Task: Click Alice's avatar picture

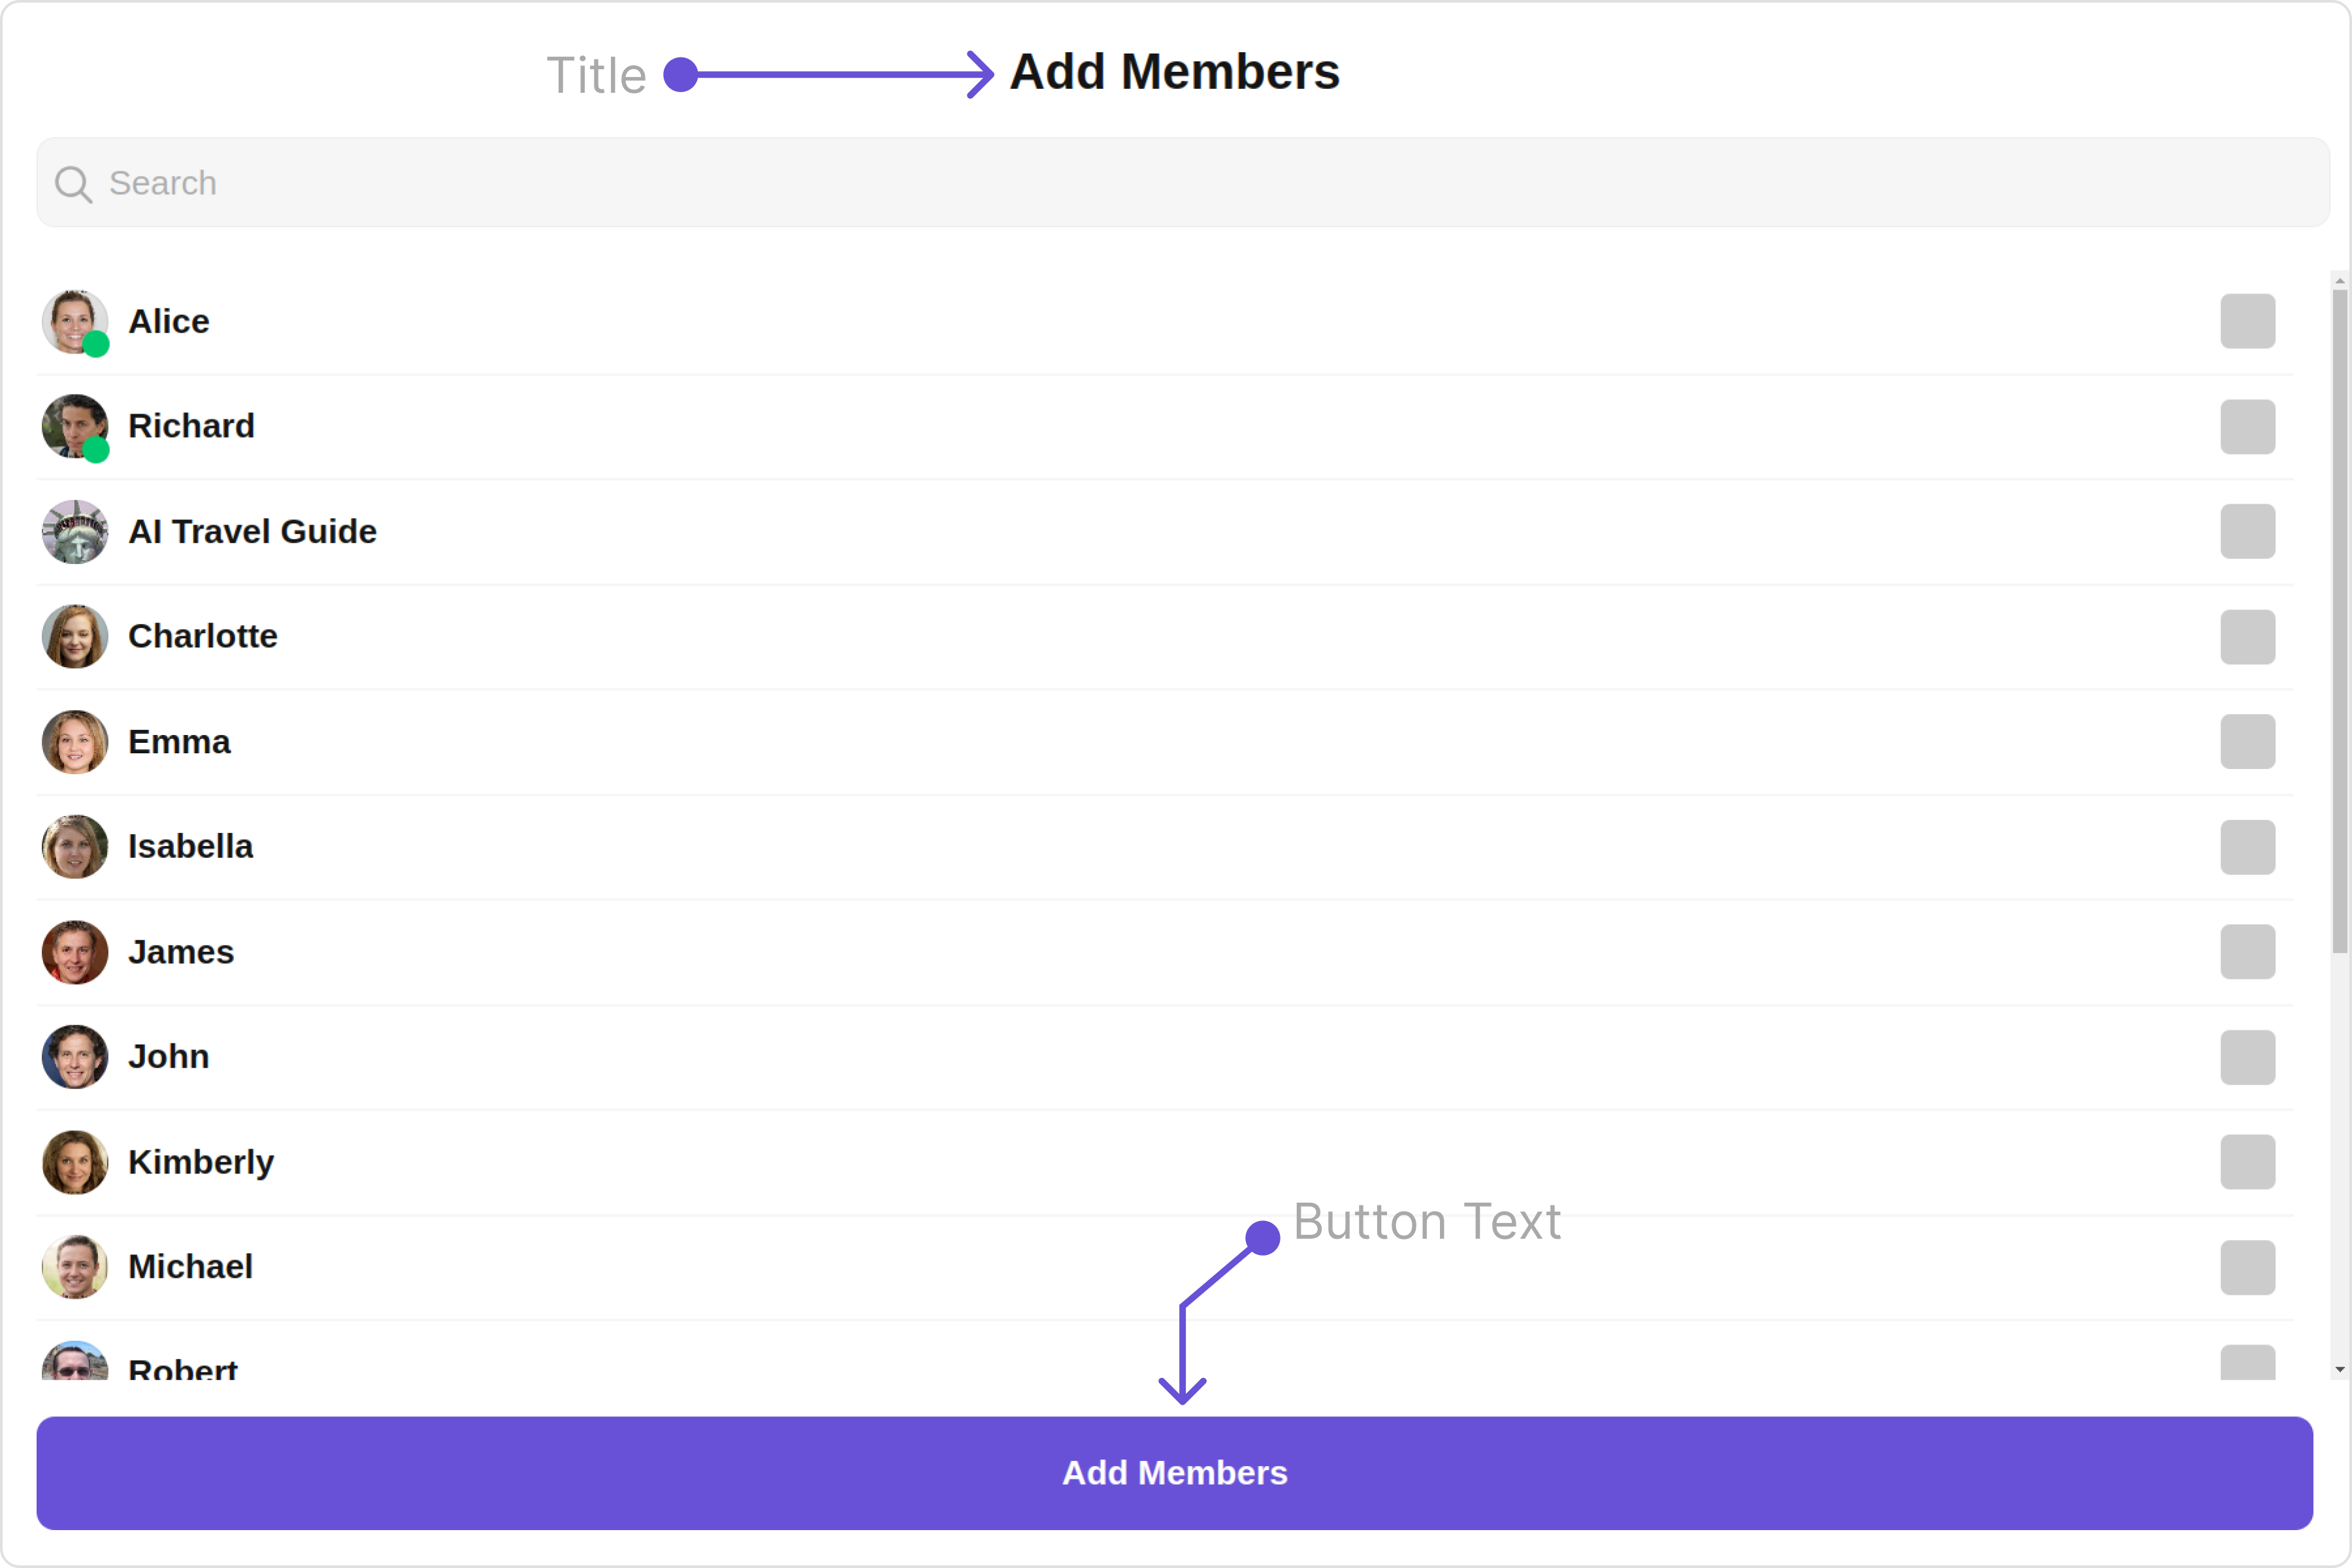Action: [x=74, y=322]
